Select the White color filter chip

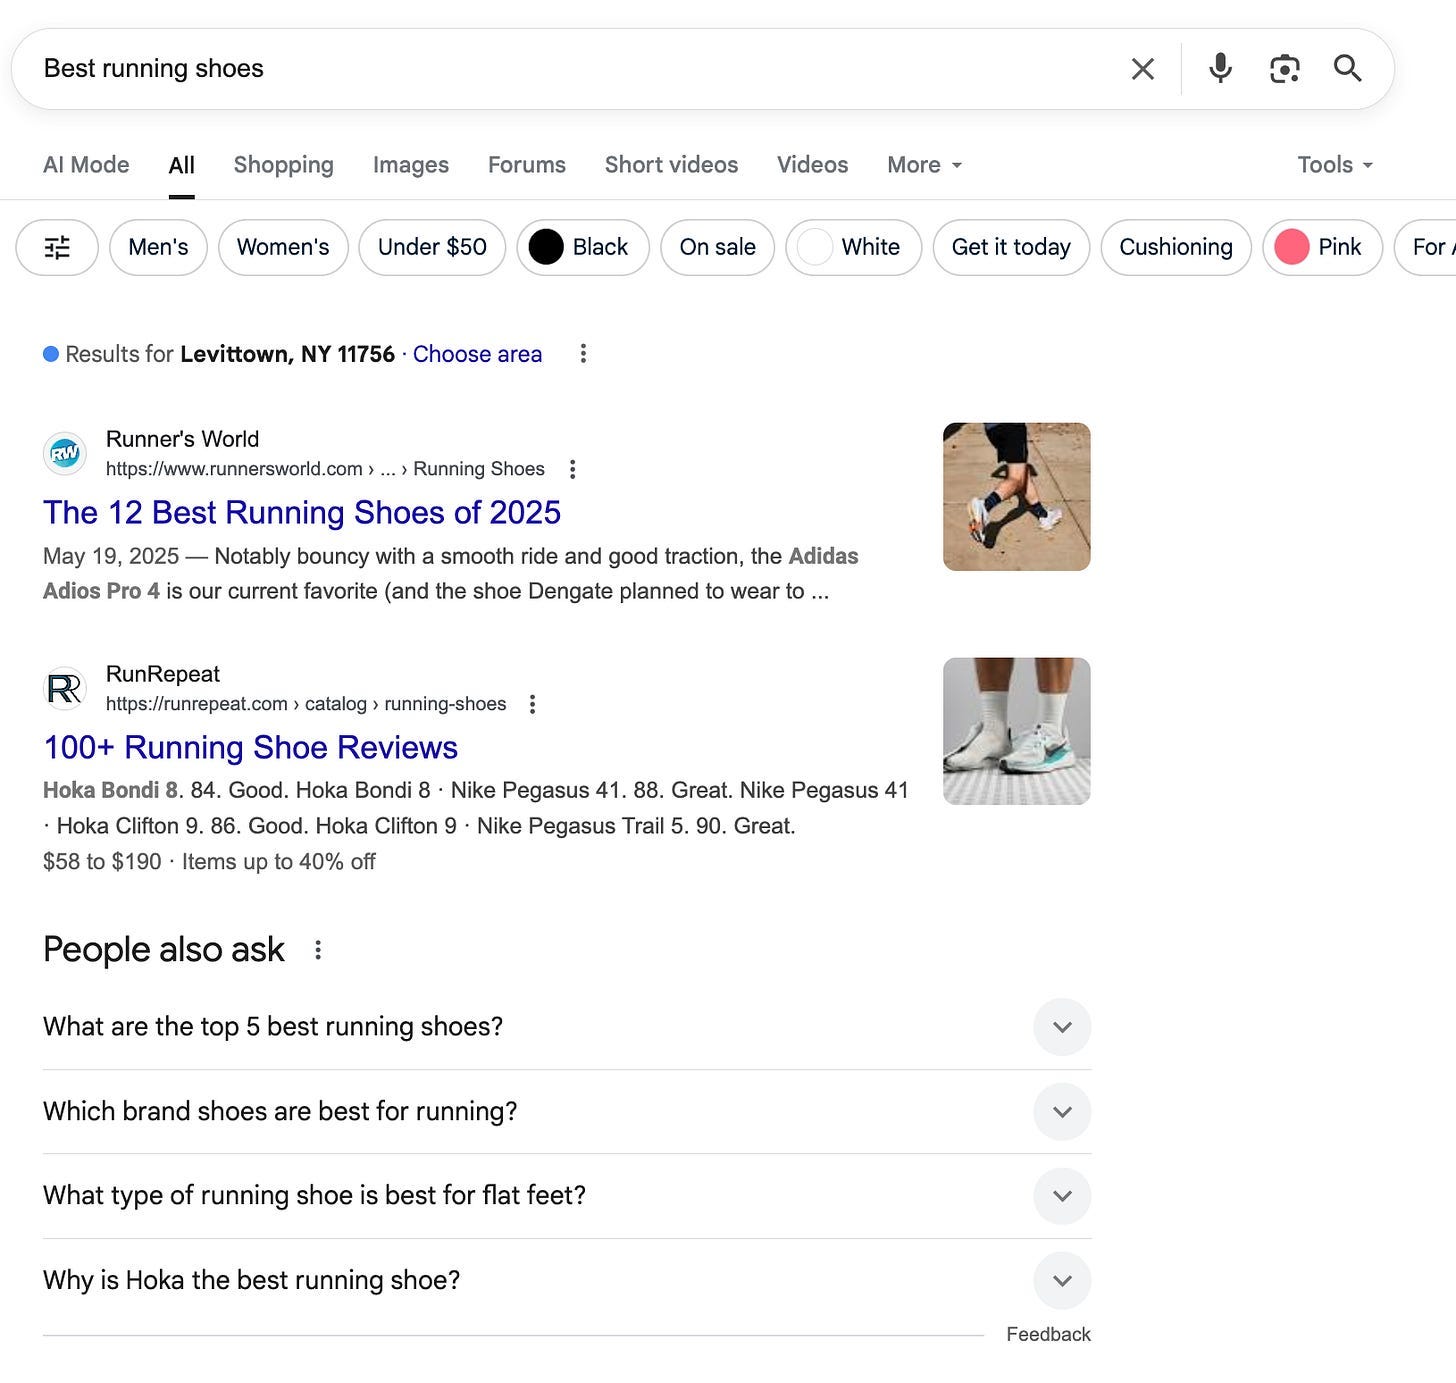tap(853, 247)
